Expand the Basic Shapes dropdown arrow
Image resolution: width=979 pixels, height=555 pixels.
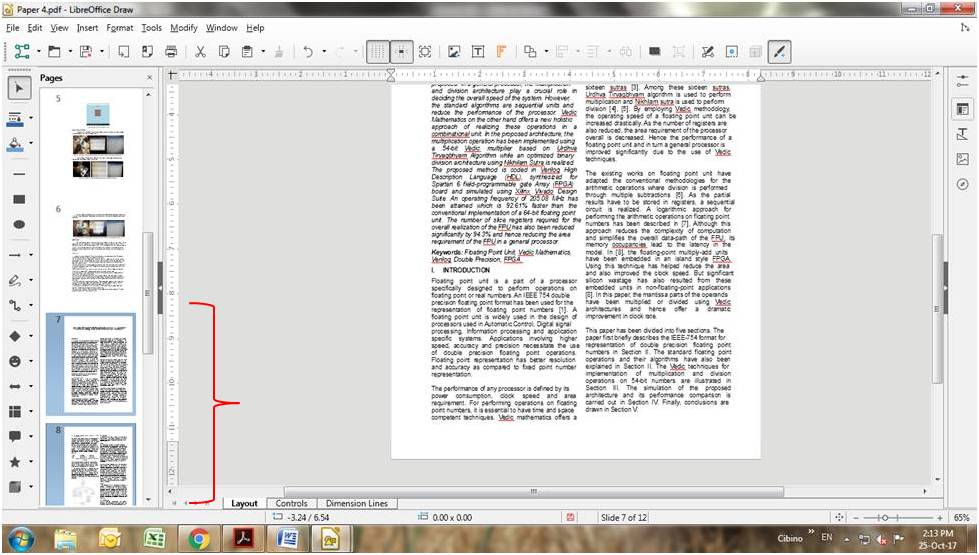click(x=31, y=336)
